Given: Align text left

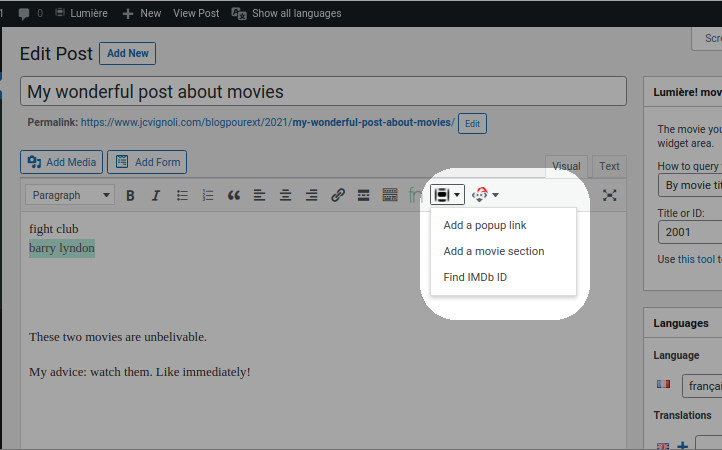Looking at the screenshot, I should tap(260, 195).
